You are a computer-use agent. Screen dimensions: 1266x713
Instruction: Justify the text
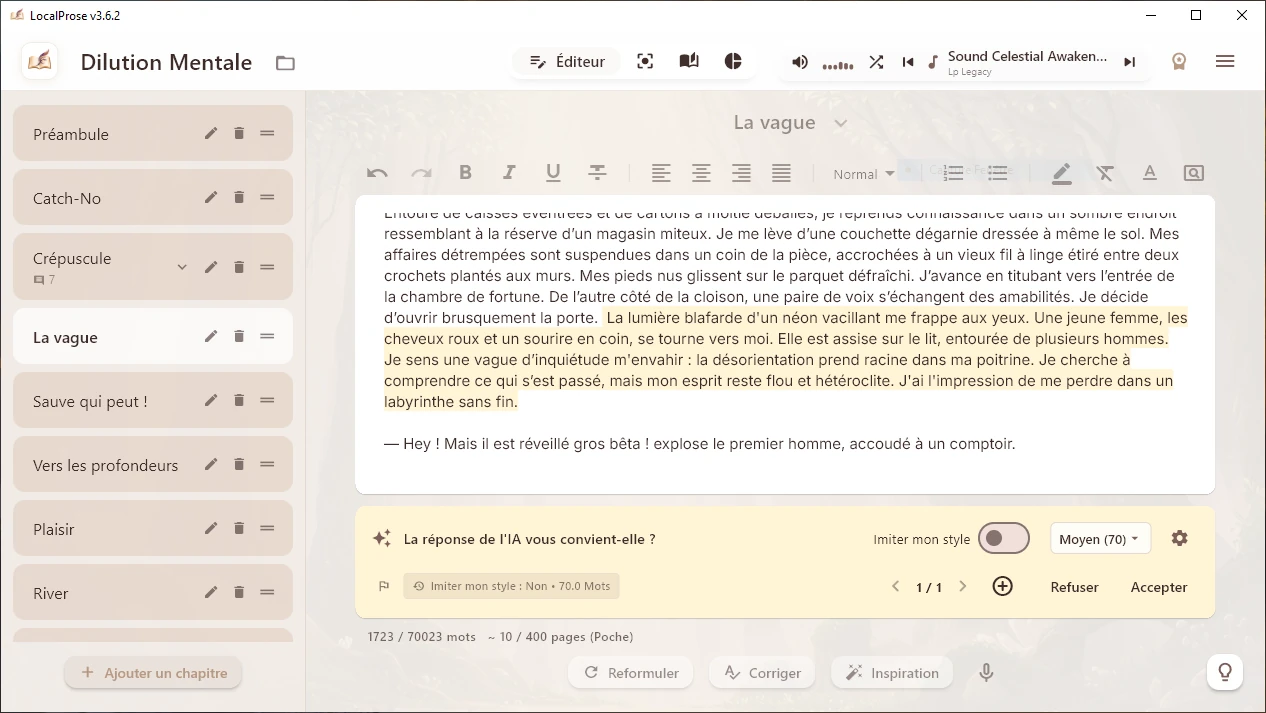781,173
